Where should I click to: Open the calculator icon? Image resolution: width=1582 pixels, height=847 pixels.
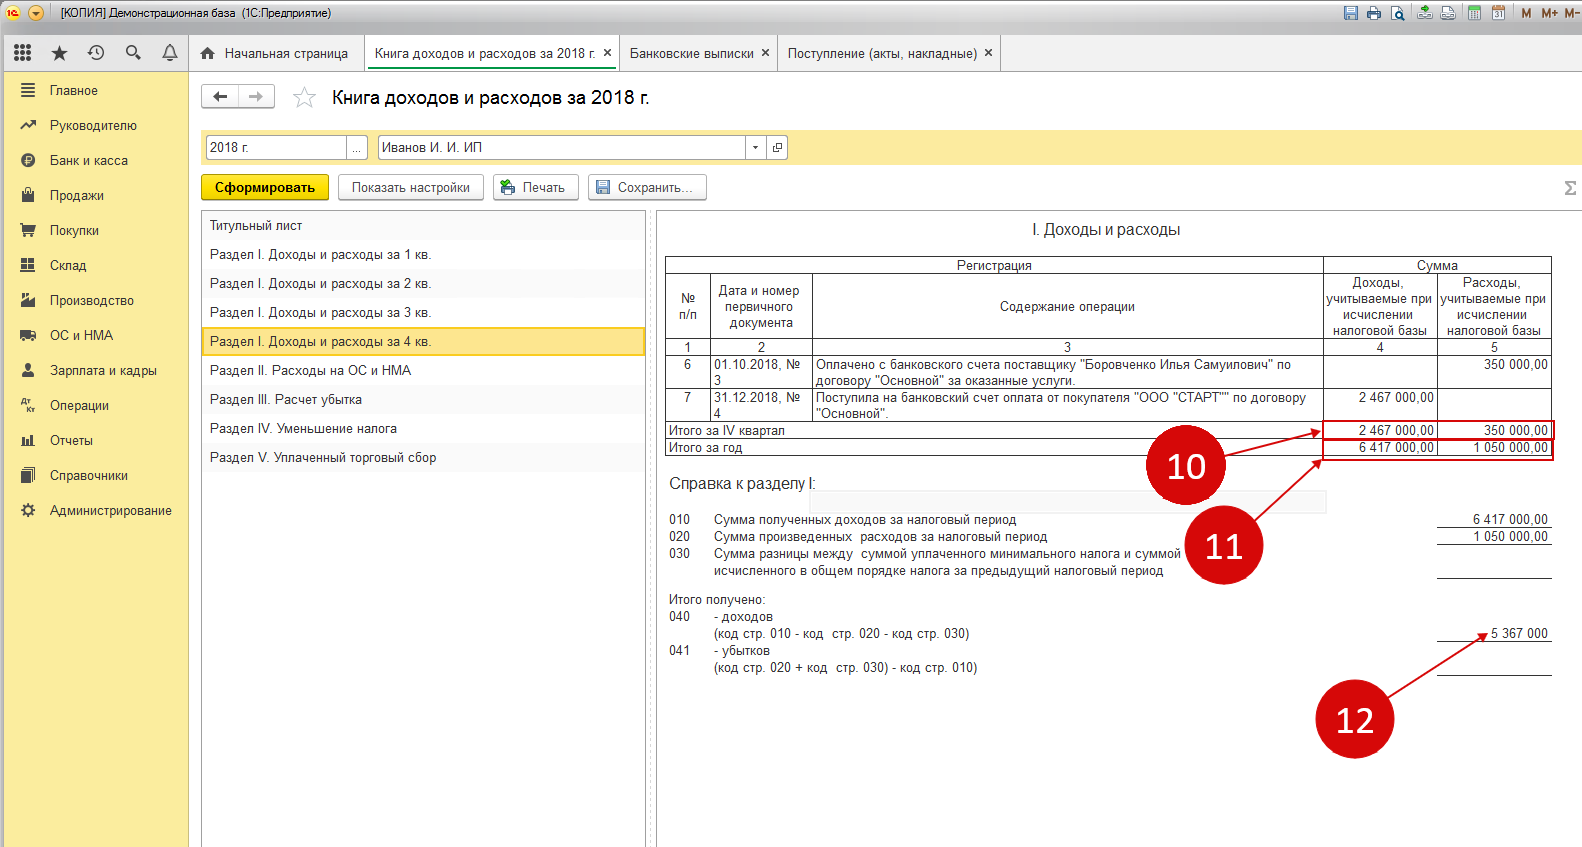(x=1474, y=13)
